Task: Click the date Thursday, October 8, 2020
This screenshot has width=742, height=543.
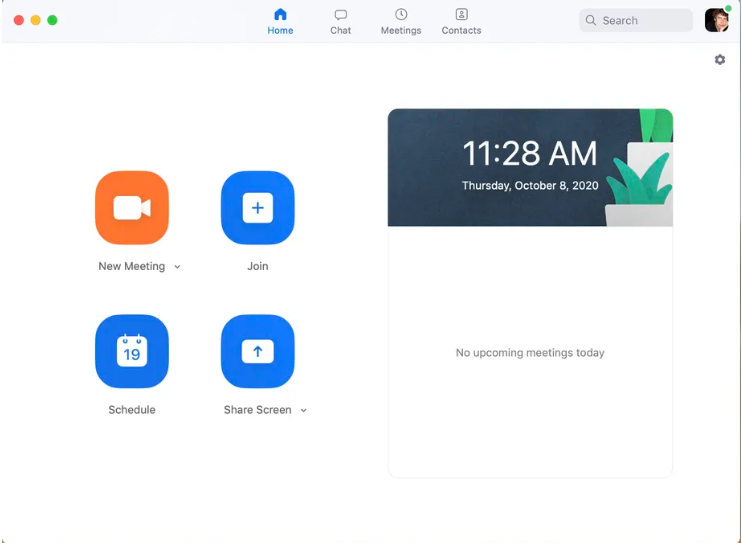Action: coord(529,186)
